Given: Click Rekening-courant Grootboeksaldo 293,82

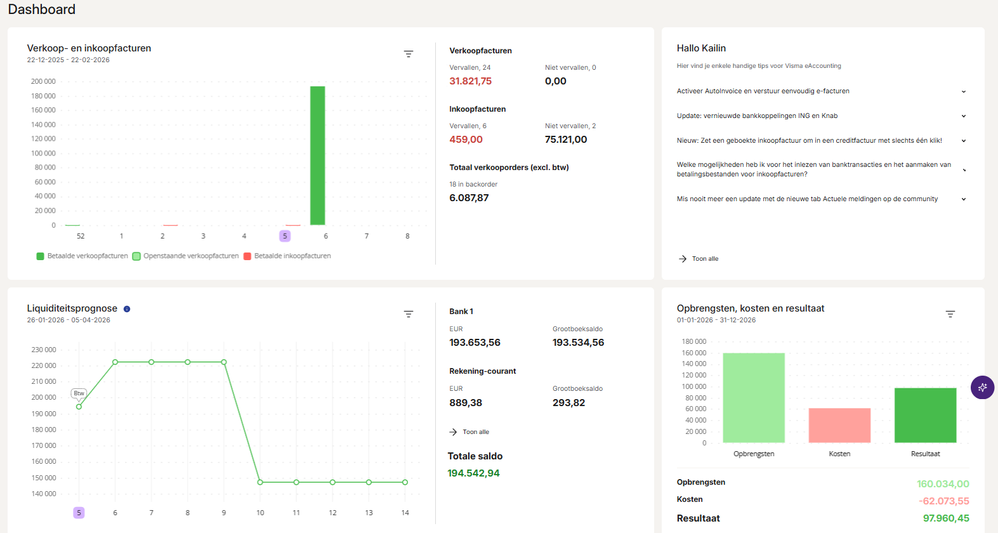Looking at the screenshot, I should click(x=568, y=402).
